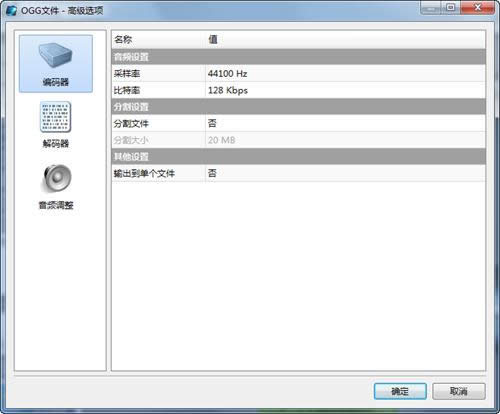Click the 取消 button

coord(459,391)
